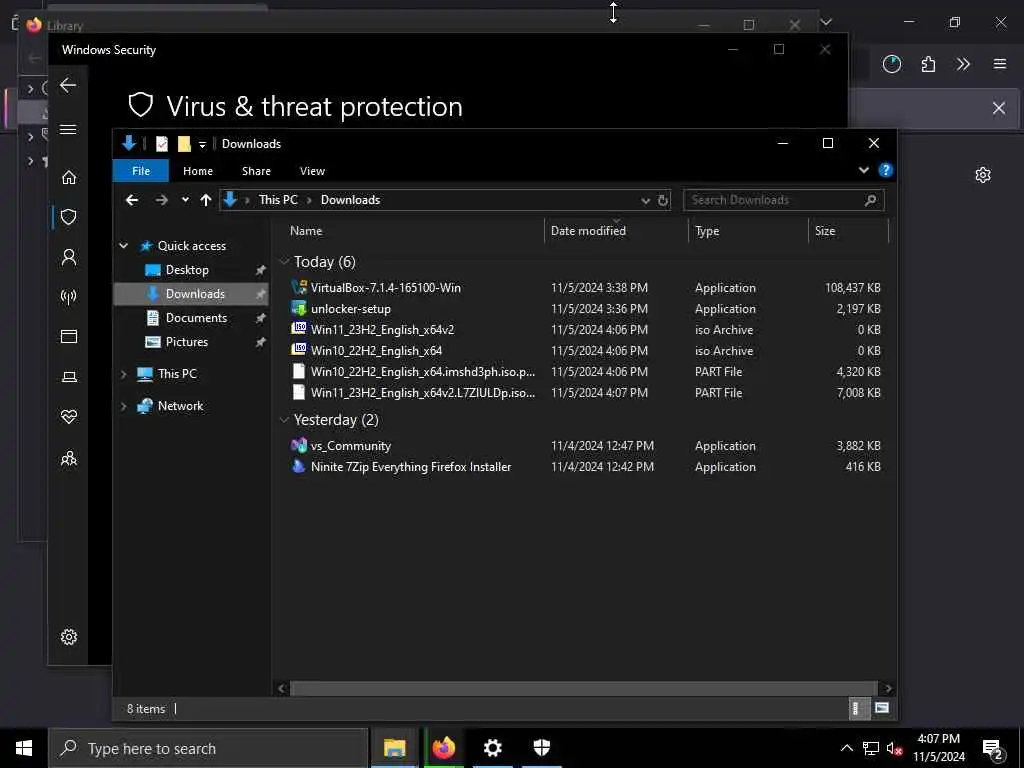Click This PC in address bar
The image size is (1024, 768).
(x=278, y=200)
